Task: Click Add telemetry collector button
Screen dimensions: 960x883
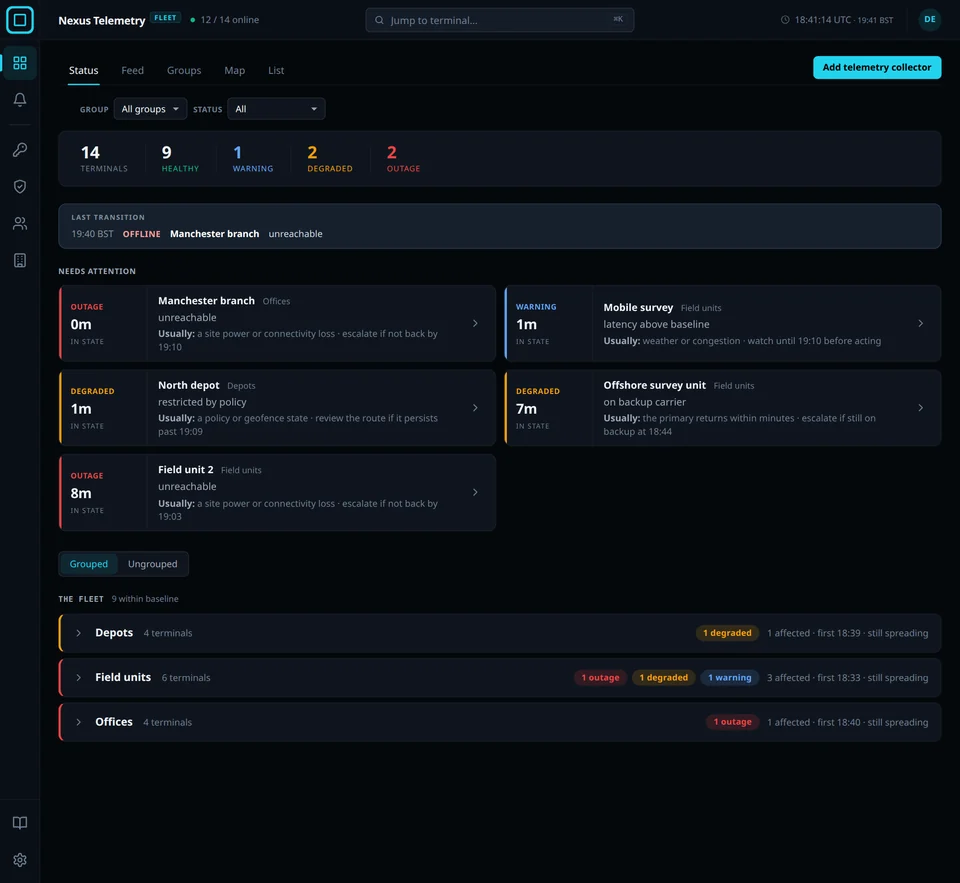Action: [x=877, y=67]
